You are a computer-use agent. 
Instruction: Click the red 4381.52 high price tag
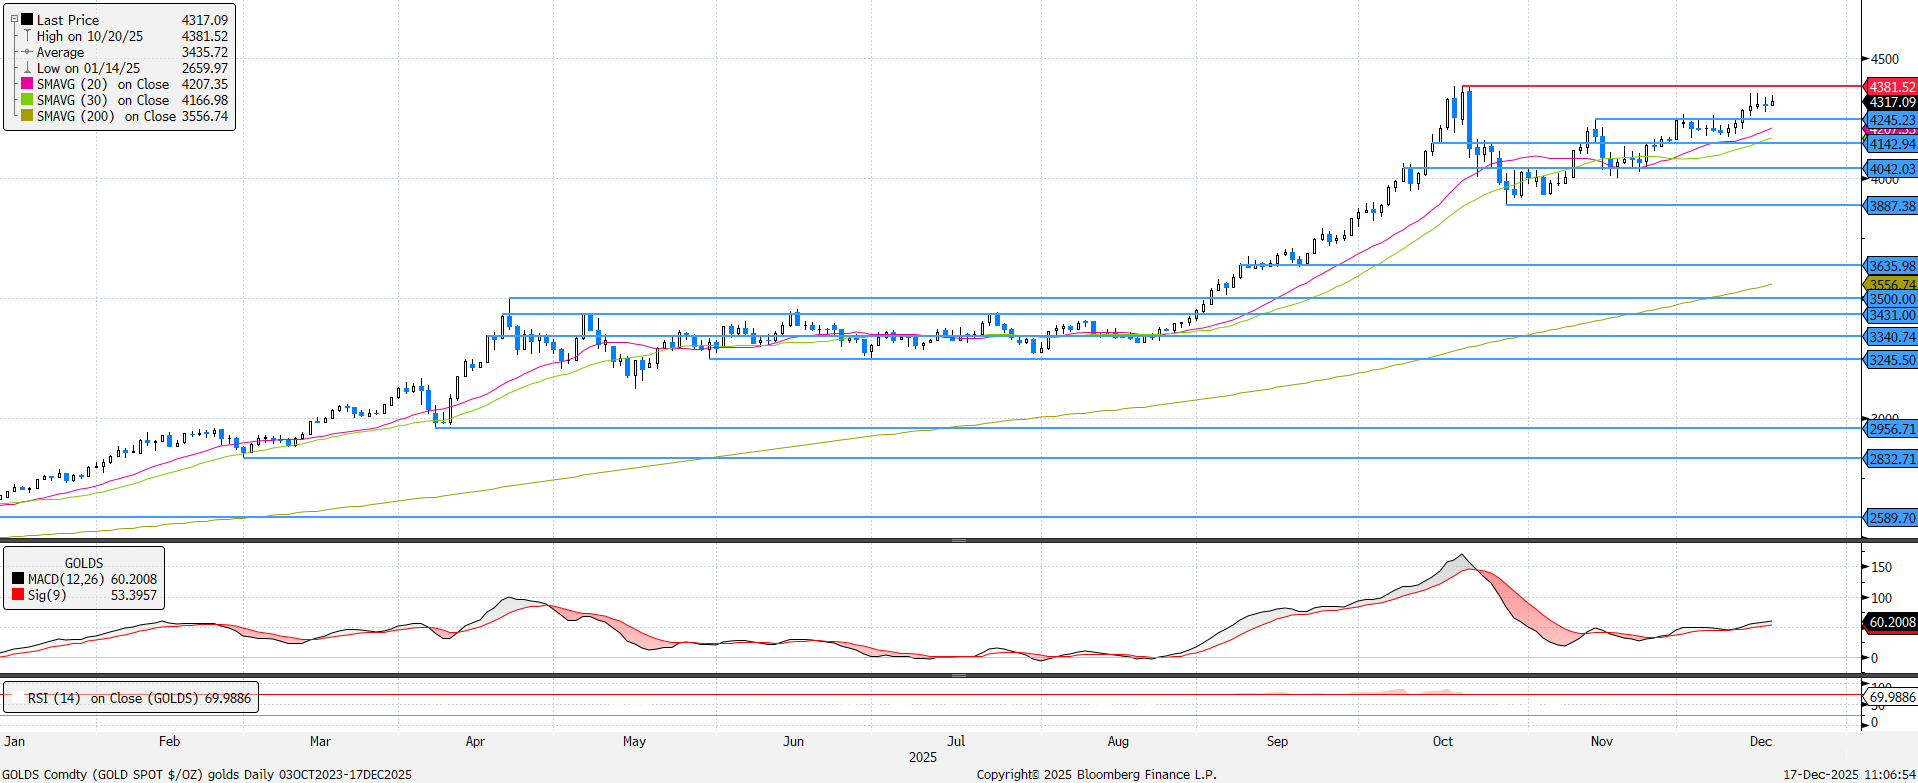tap(1891, 87)
